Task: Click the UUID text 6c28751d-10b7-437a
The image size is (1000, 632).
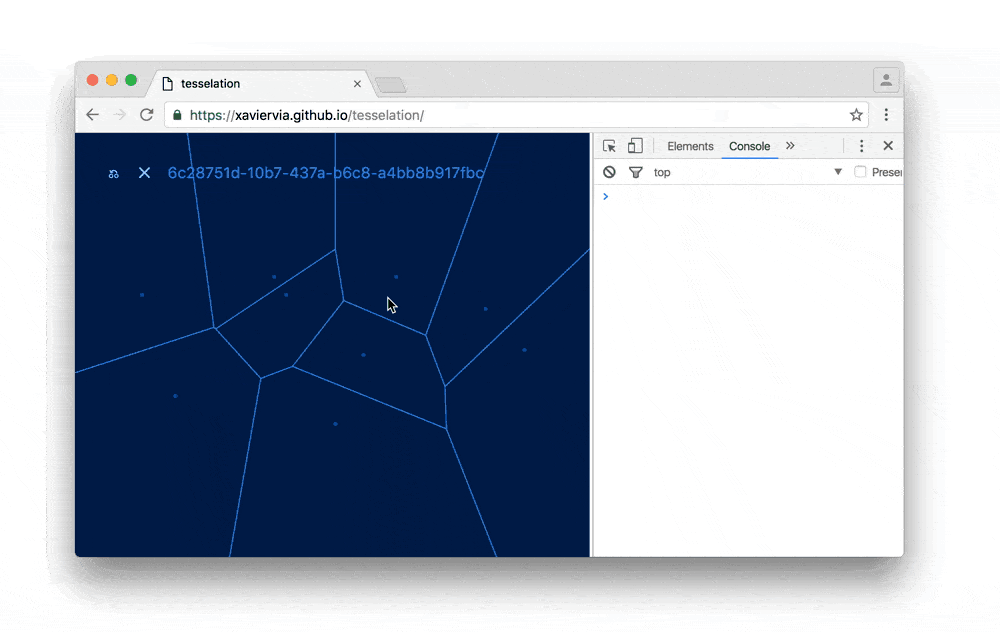Action: (x=326, y=173)
